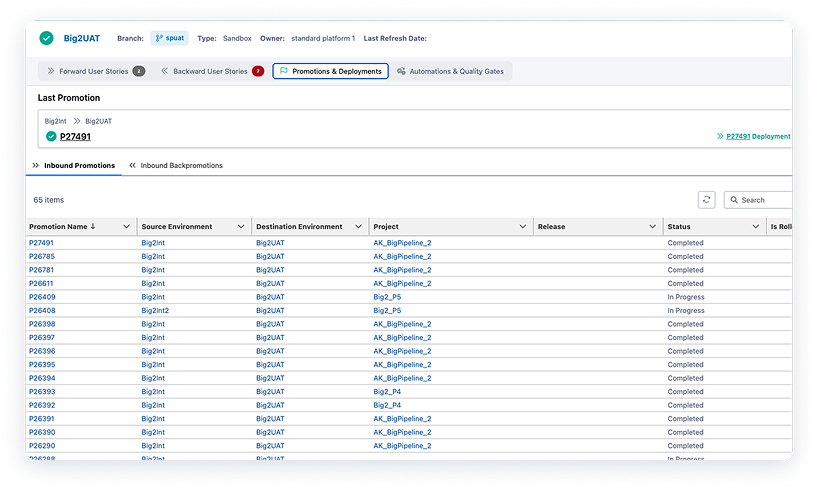Click the Big2_P4 project link in the P26393 row
Image resolution: width=818 pixels, height=491 pixels.
(x=387, y=391)
